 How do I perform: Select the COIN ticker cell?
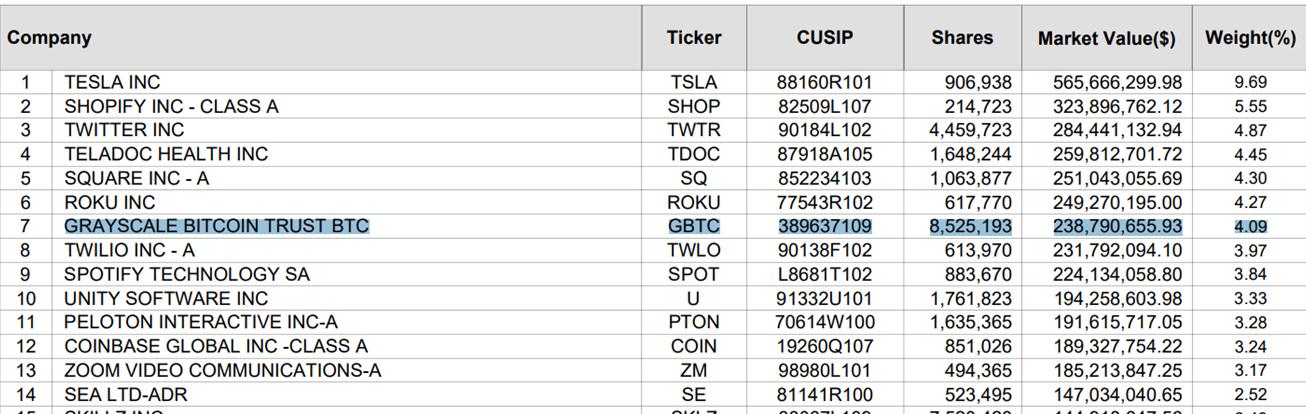[x=694, y=347]
